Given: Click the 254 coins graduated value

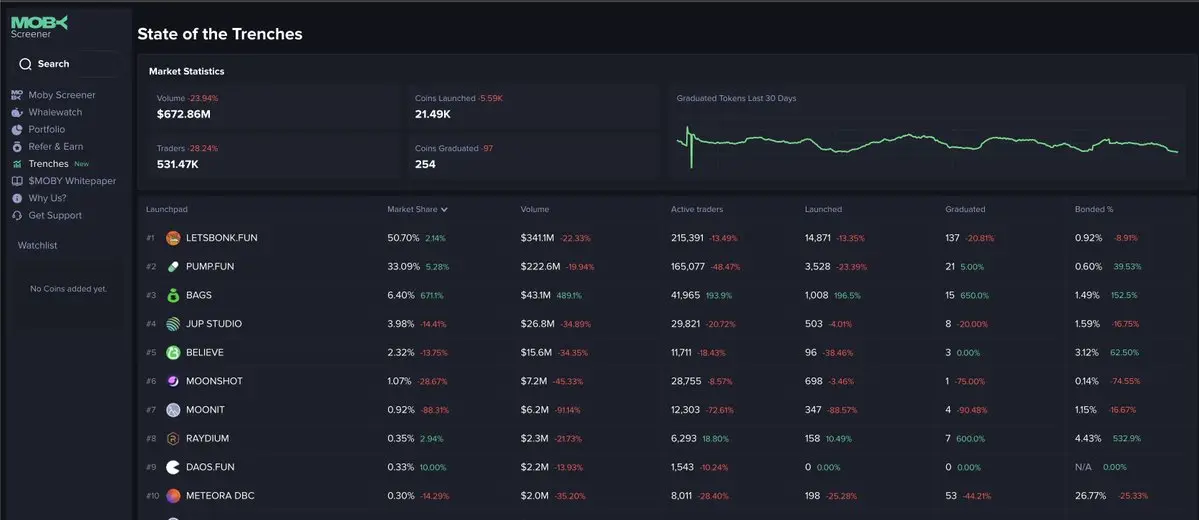Looking at the screenshot, I should click(x=425, y=164).
